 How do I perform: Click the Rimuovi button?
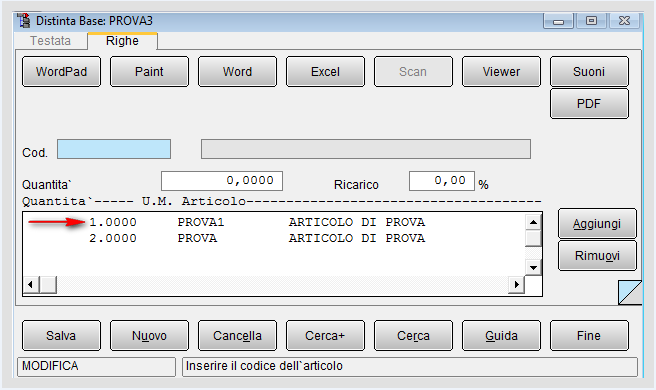point(597,256)
